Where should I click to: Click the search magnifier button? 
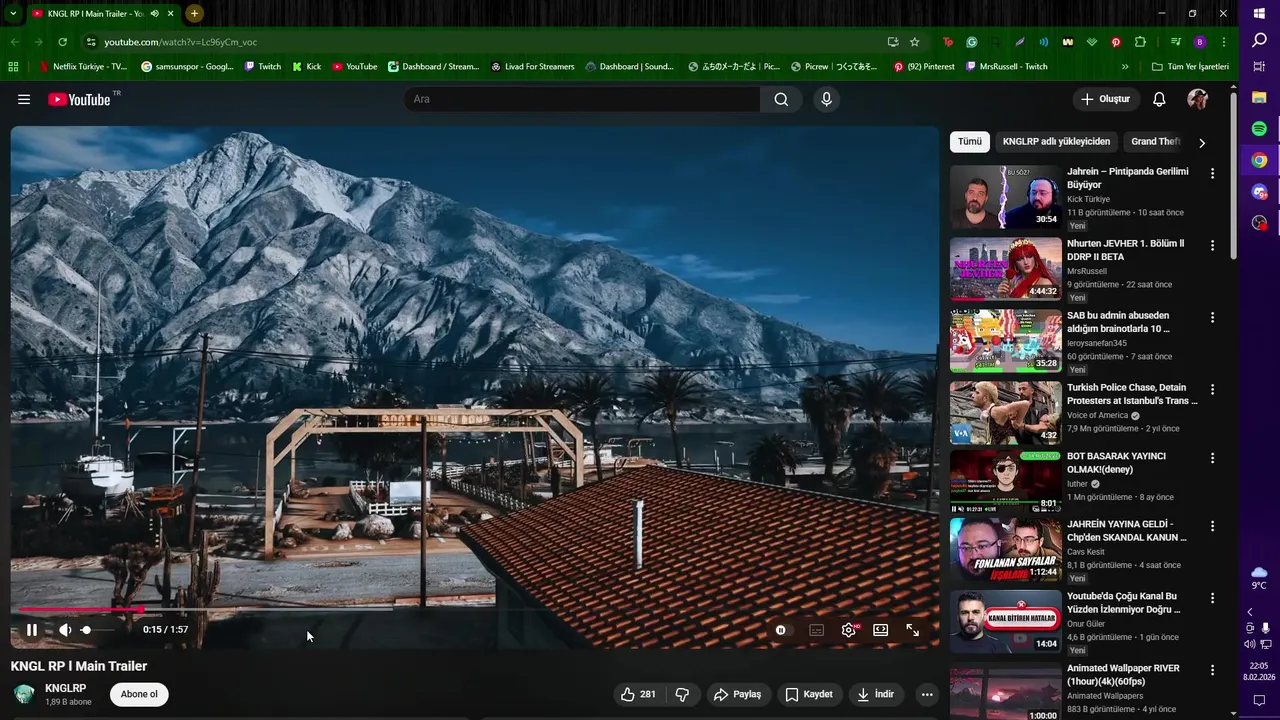pos(781,99)
